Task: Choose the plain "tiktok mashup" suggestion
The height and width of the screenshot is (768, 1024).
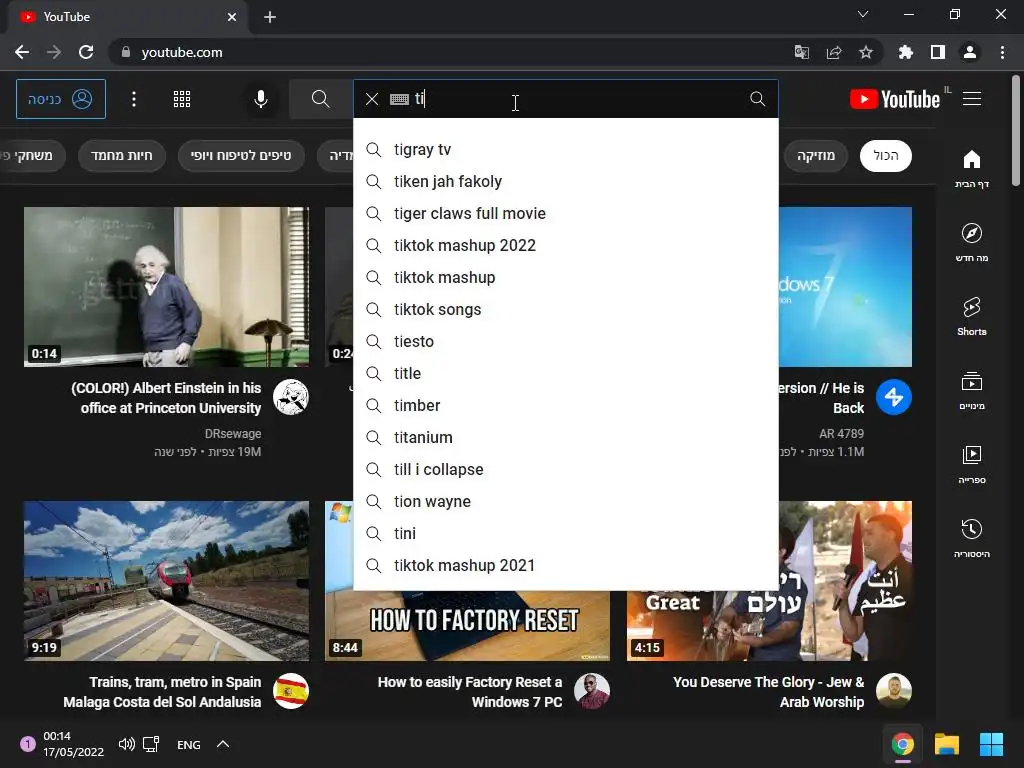Action: tap(566, 278)
